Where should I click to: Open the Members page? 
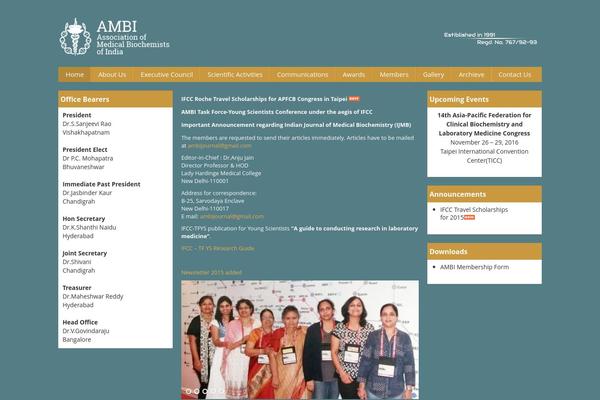[x=394, y=74]
